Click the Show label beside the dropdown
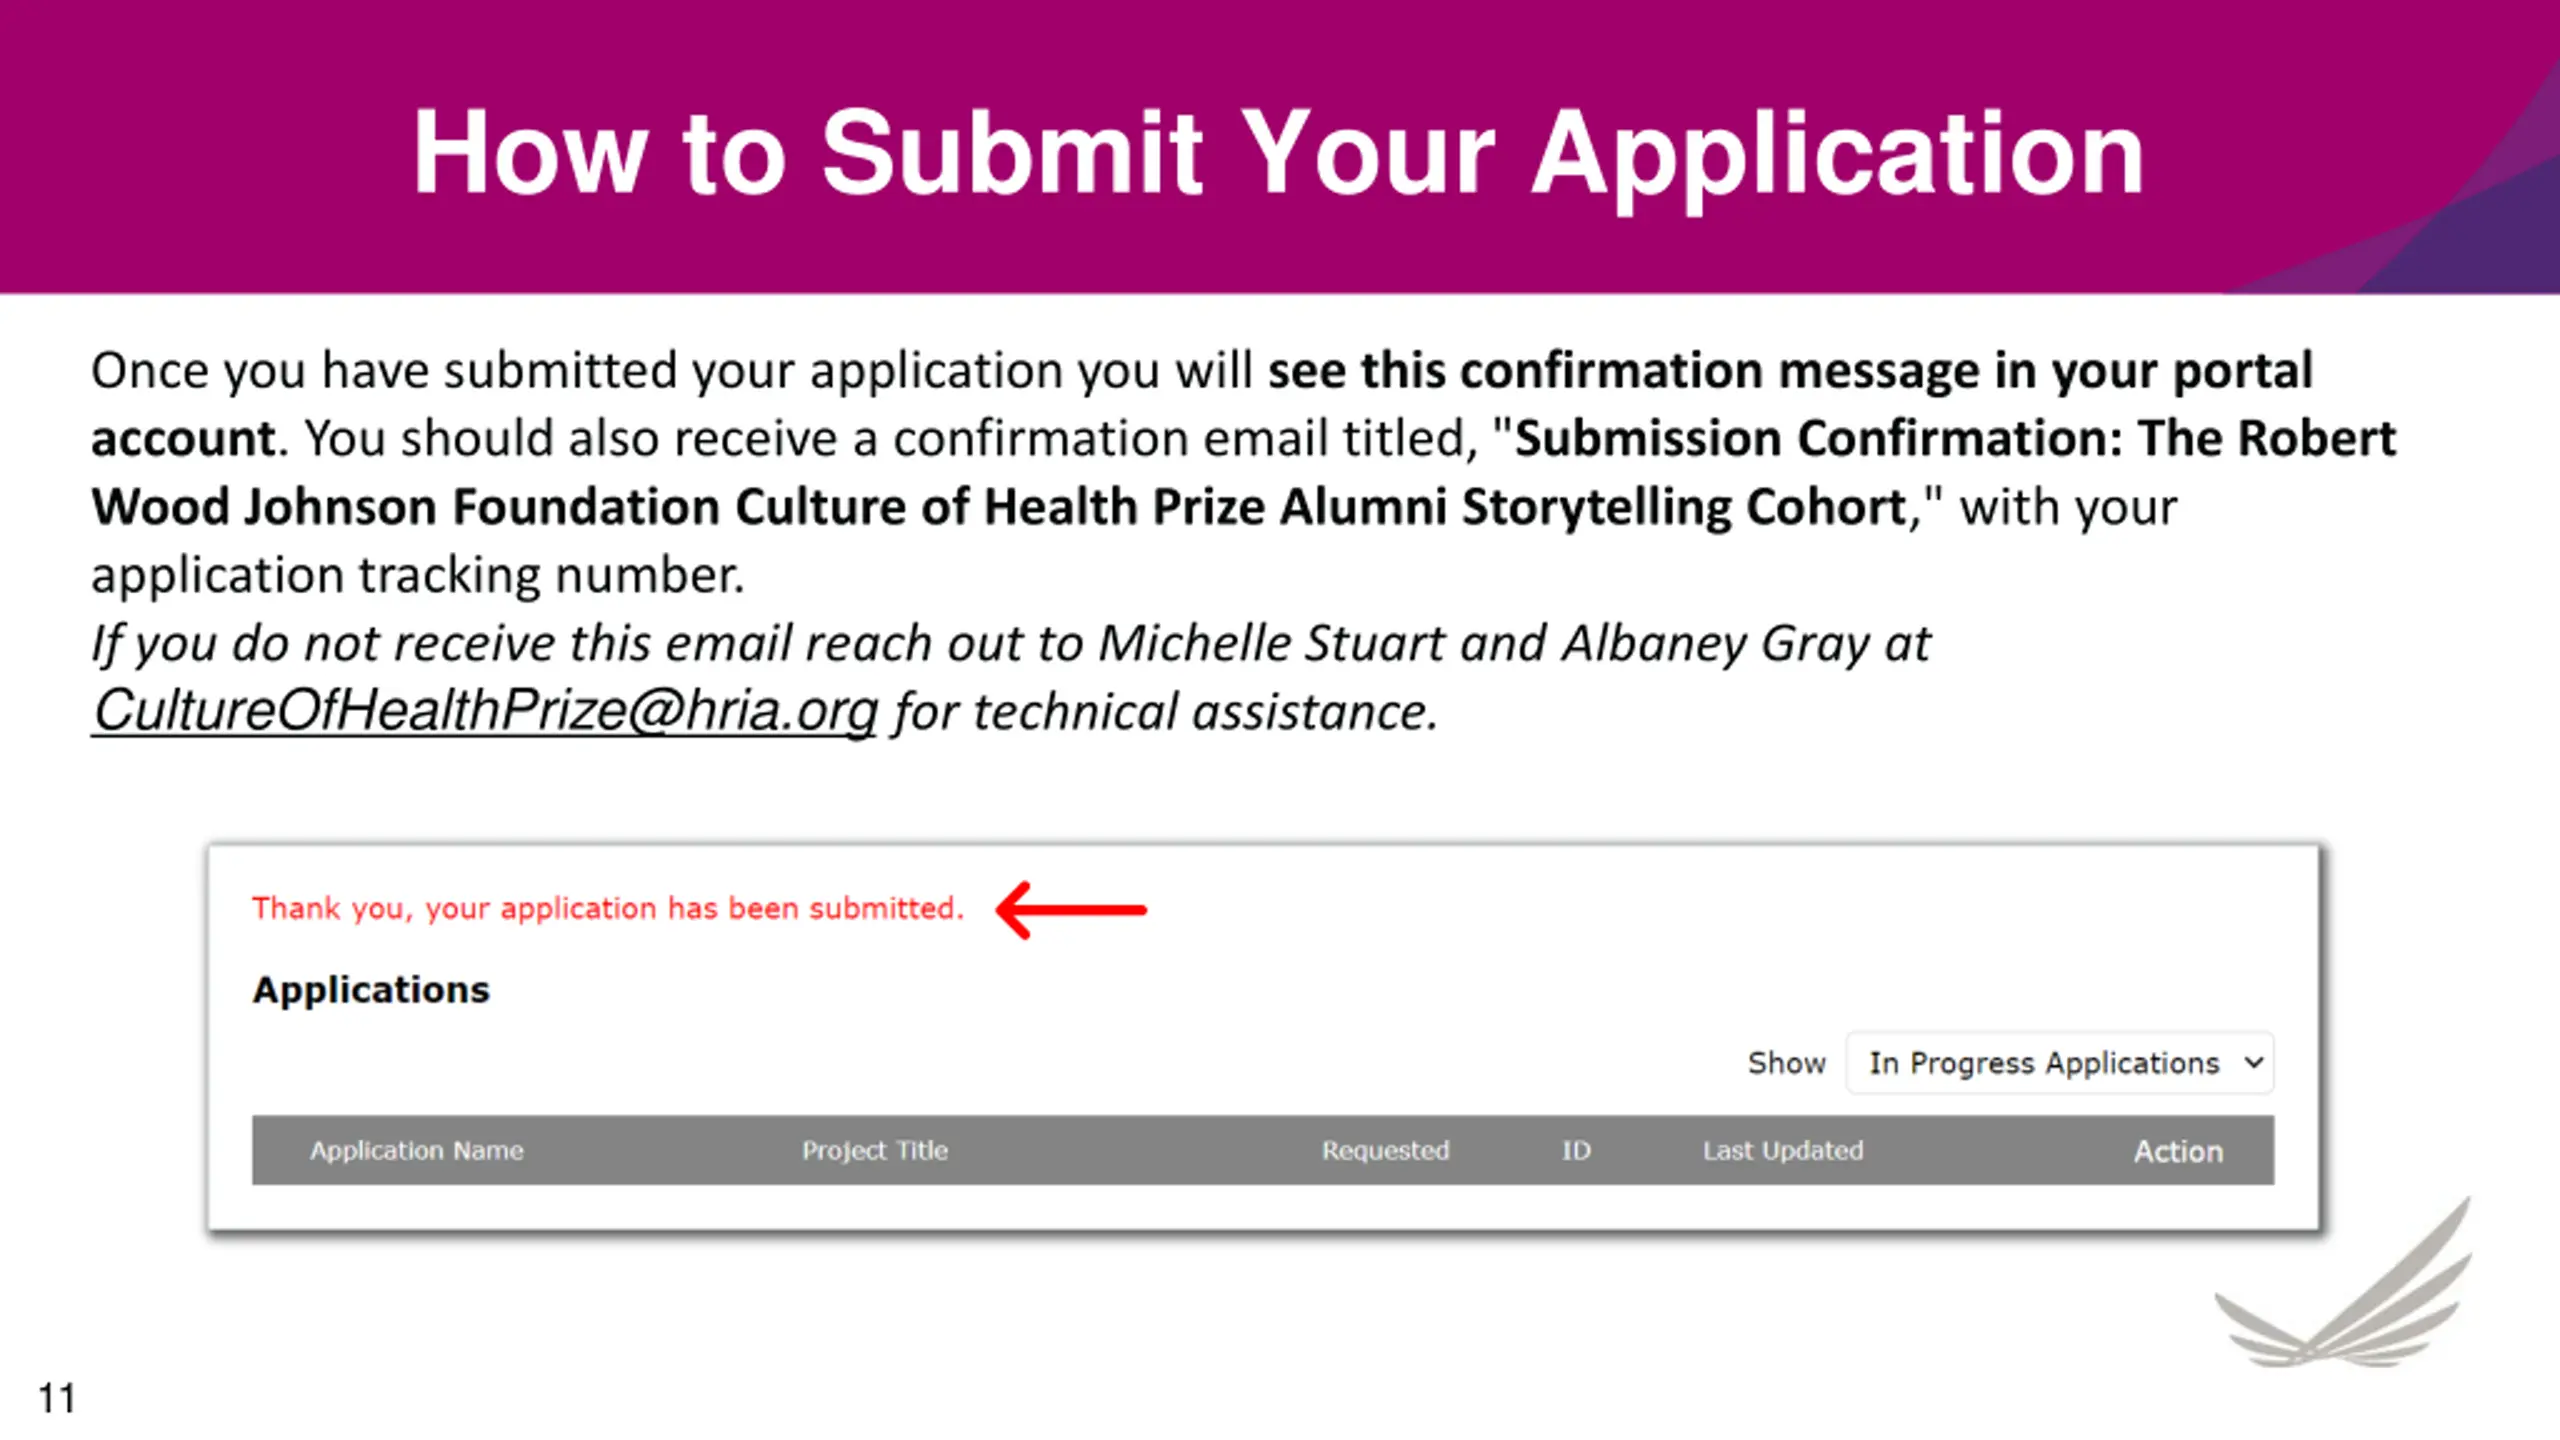Image resolution: width=2560 pixels, height=1440 pixels. 1786,1063
